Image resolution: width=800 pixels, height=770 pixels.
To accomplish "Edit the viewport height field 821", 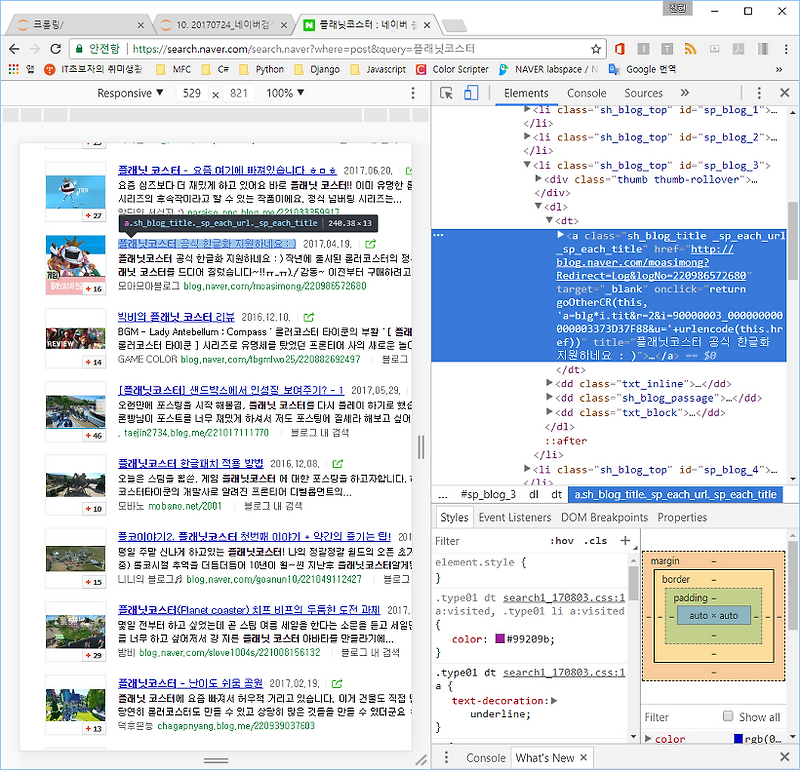I will [238, 93].
